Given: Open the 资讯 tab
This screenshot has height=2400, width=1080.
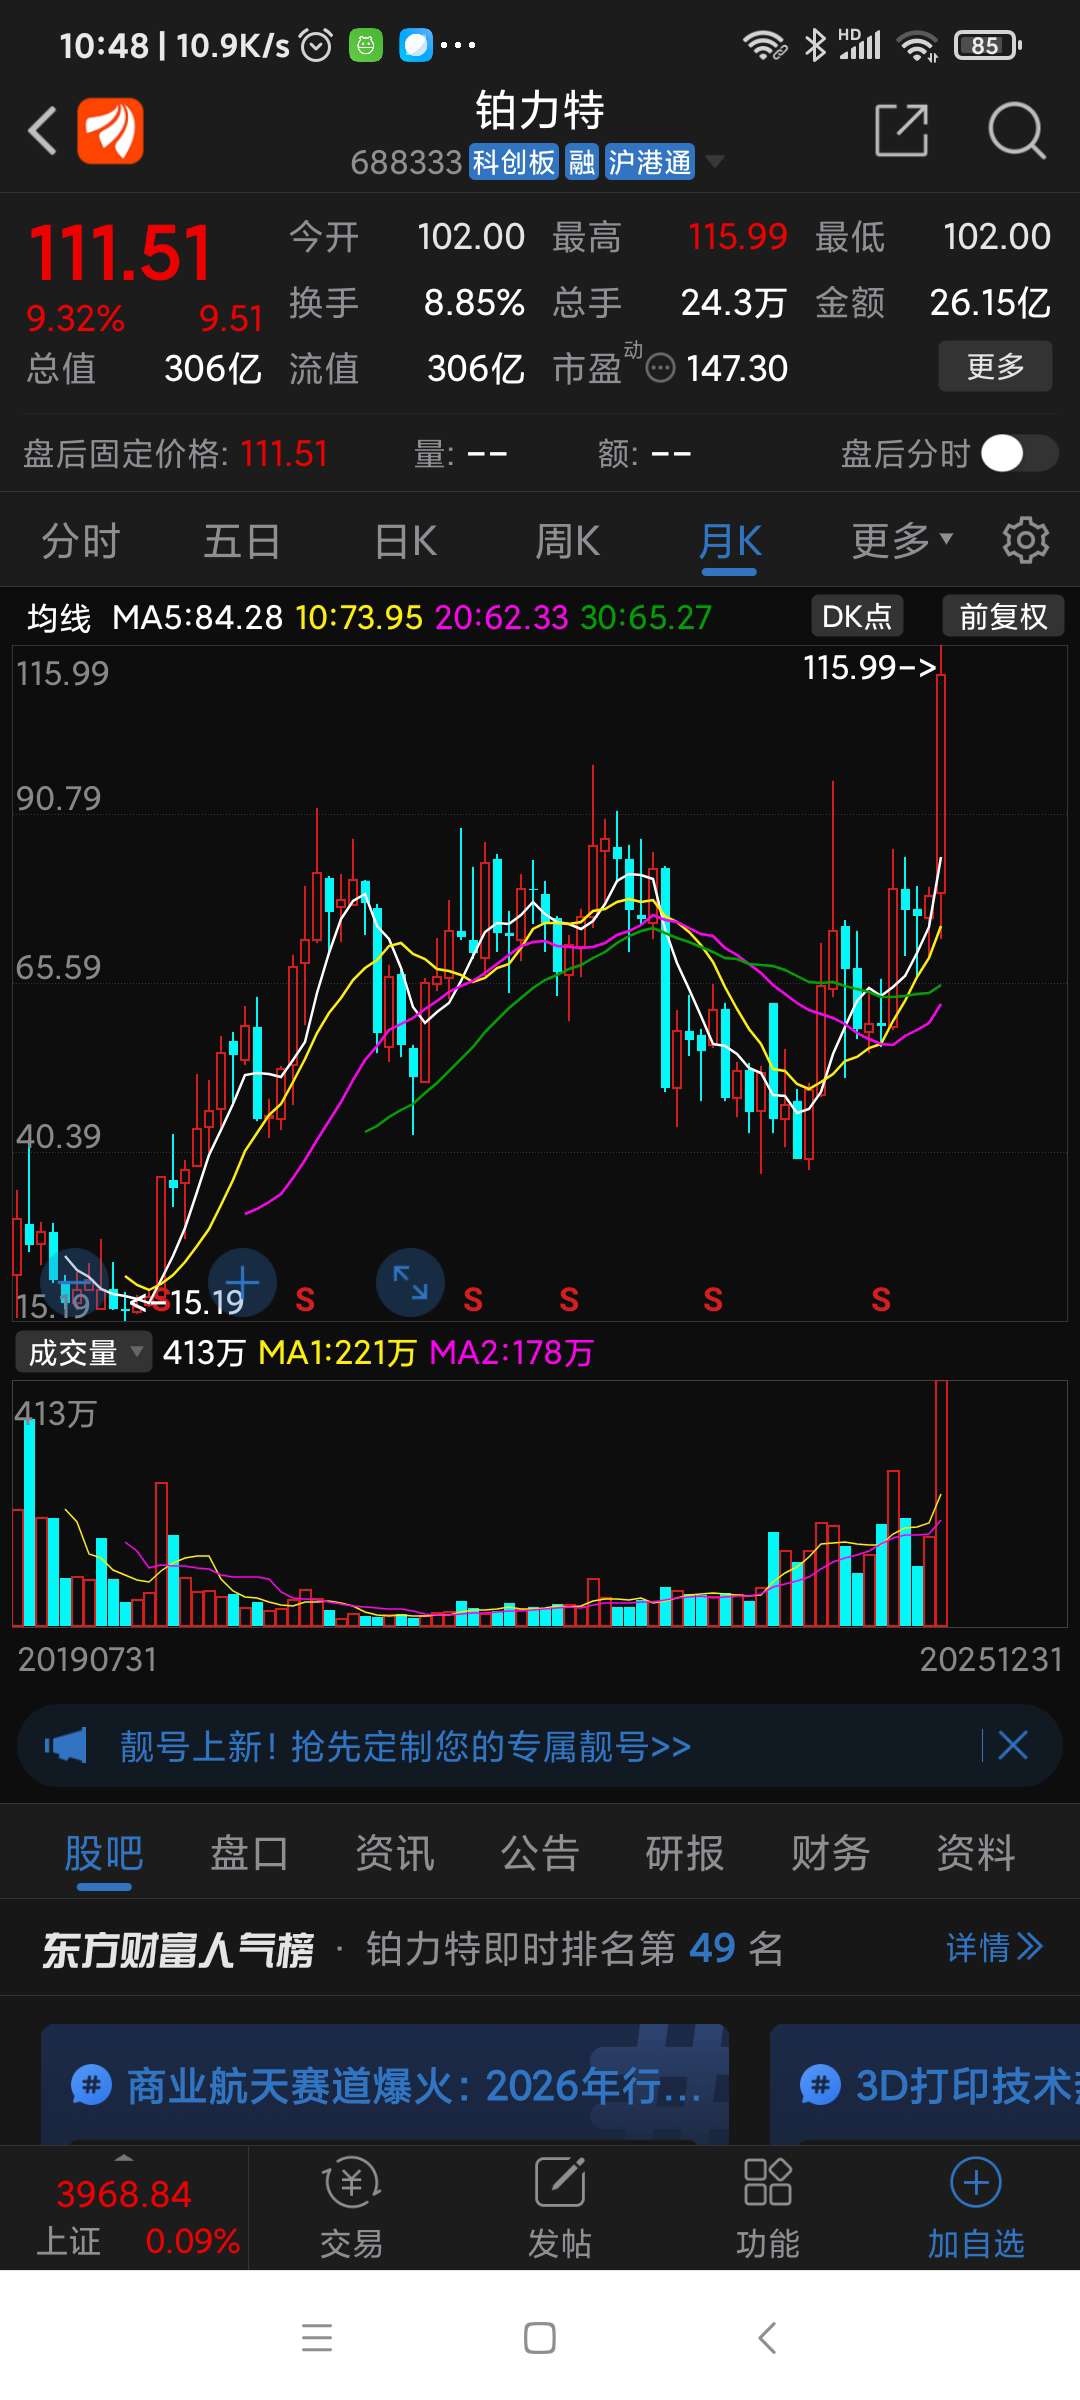Looking at the screenshot, I should pyautogui.click(x=395, y=1853).
